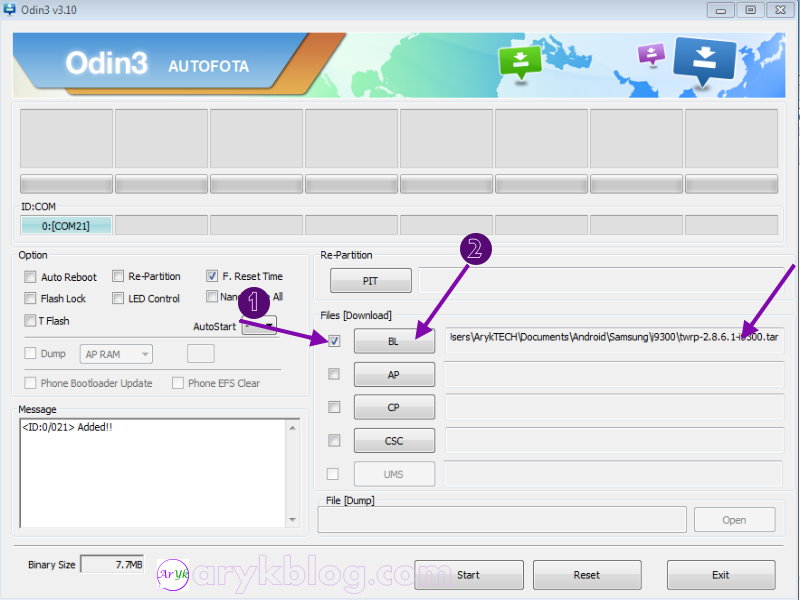Viewport: 800px width, 600px height.
Task: Click the '<ID:0/021> Added!!' message line
Action: click(67, 427)
